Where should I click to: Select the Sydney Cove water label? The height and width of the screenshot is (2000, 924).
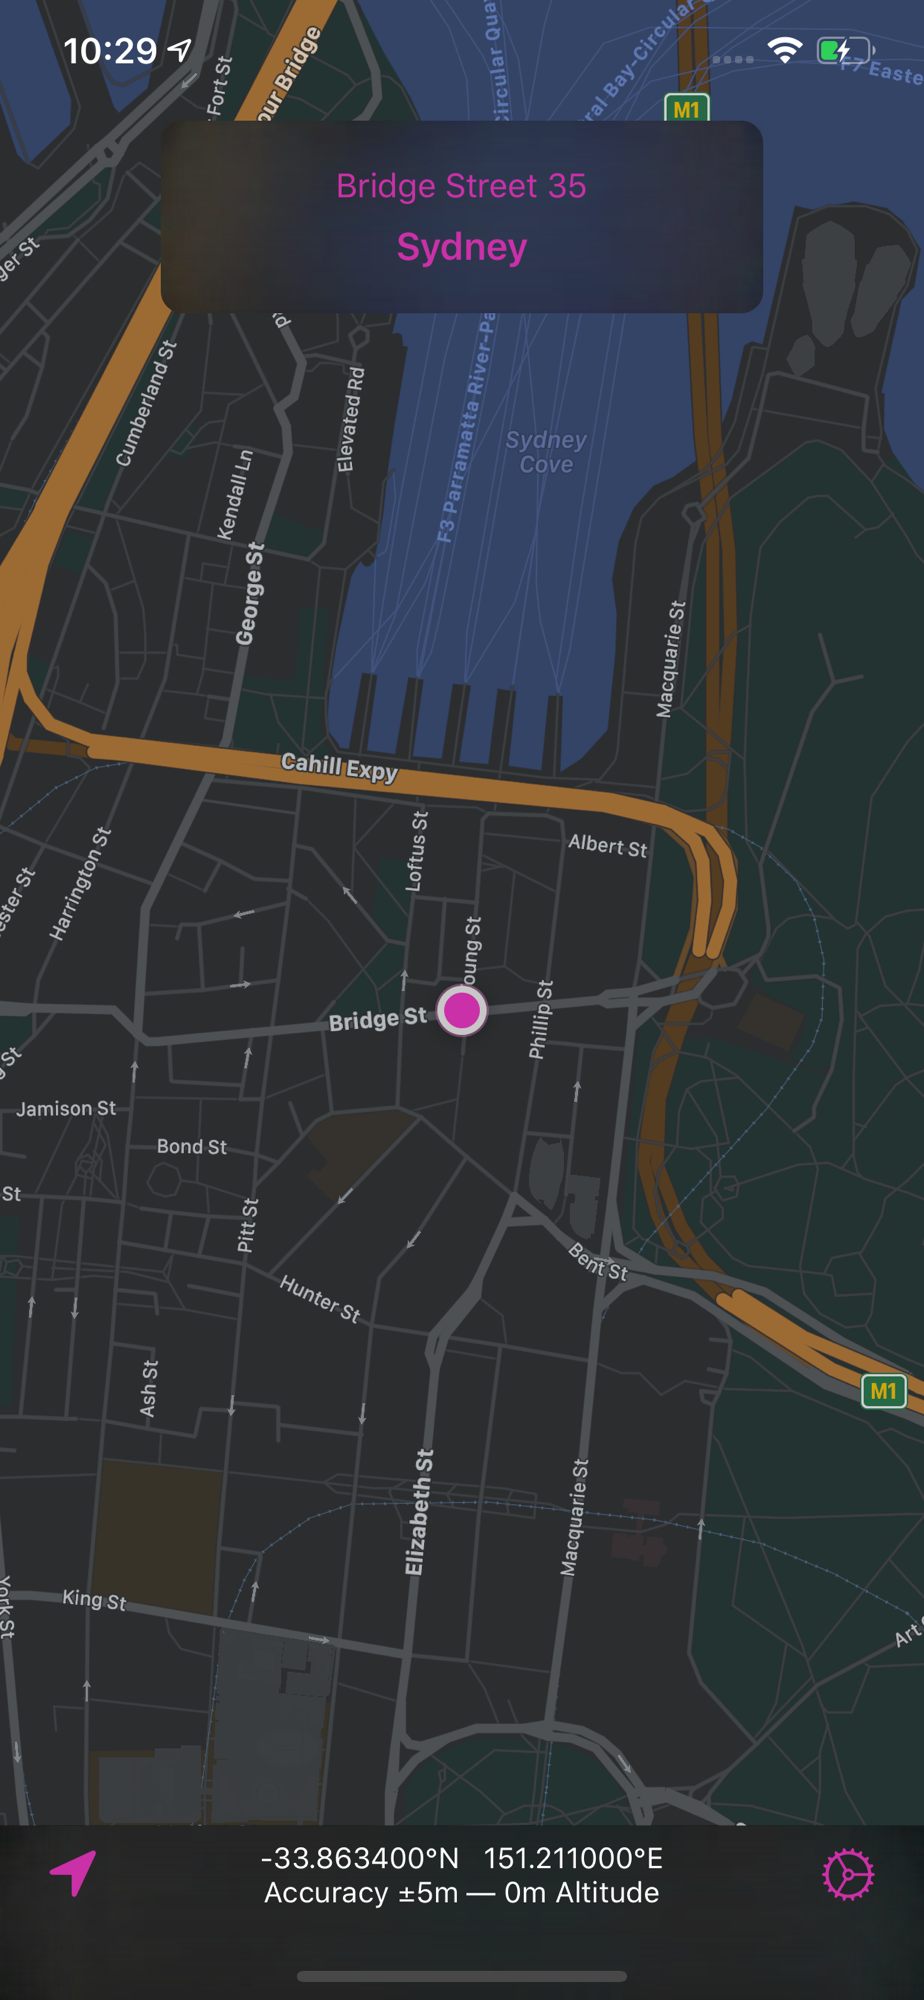coord(546,452)
